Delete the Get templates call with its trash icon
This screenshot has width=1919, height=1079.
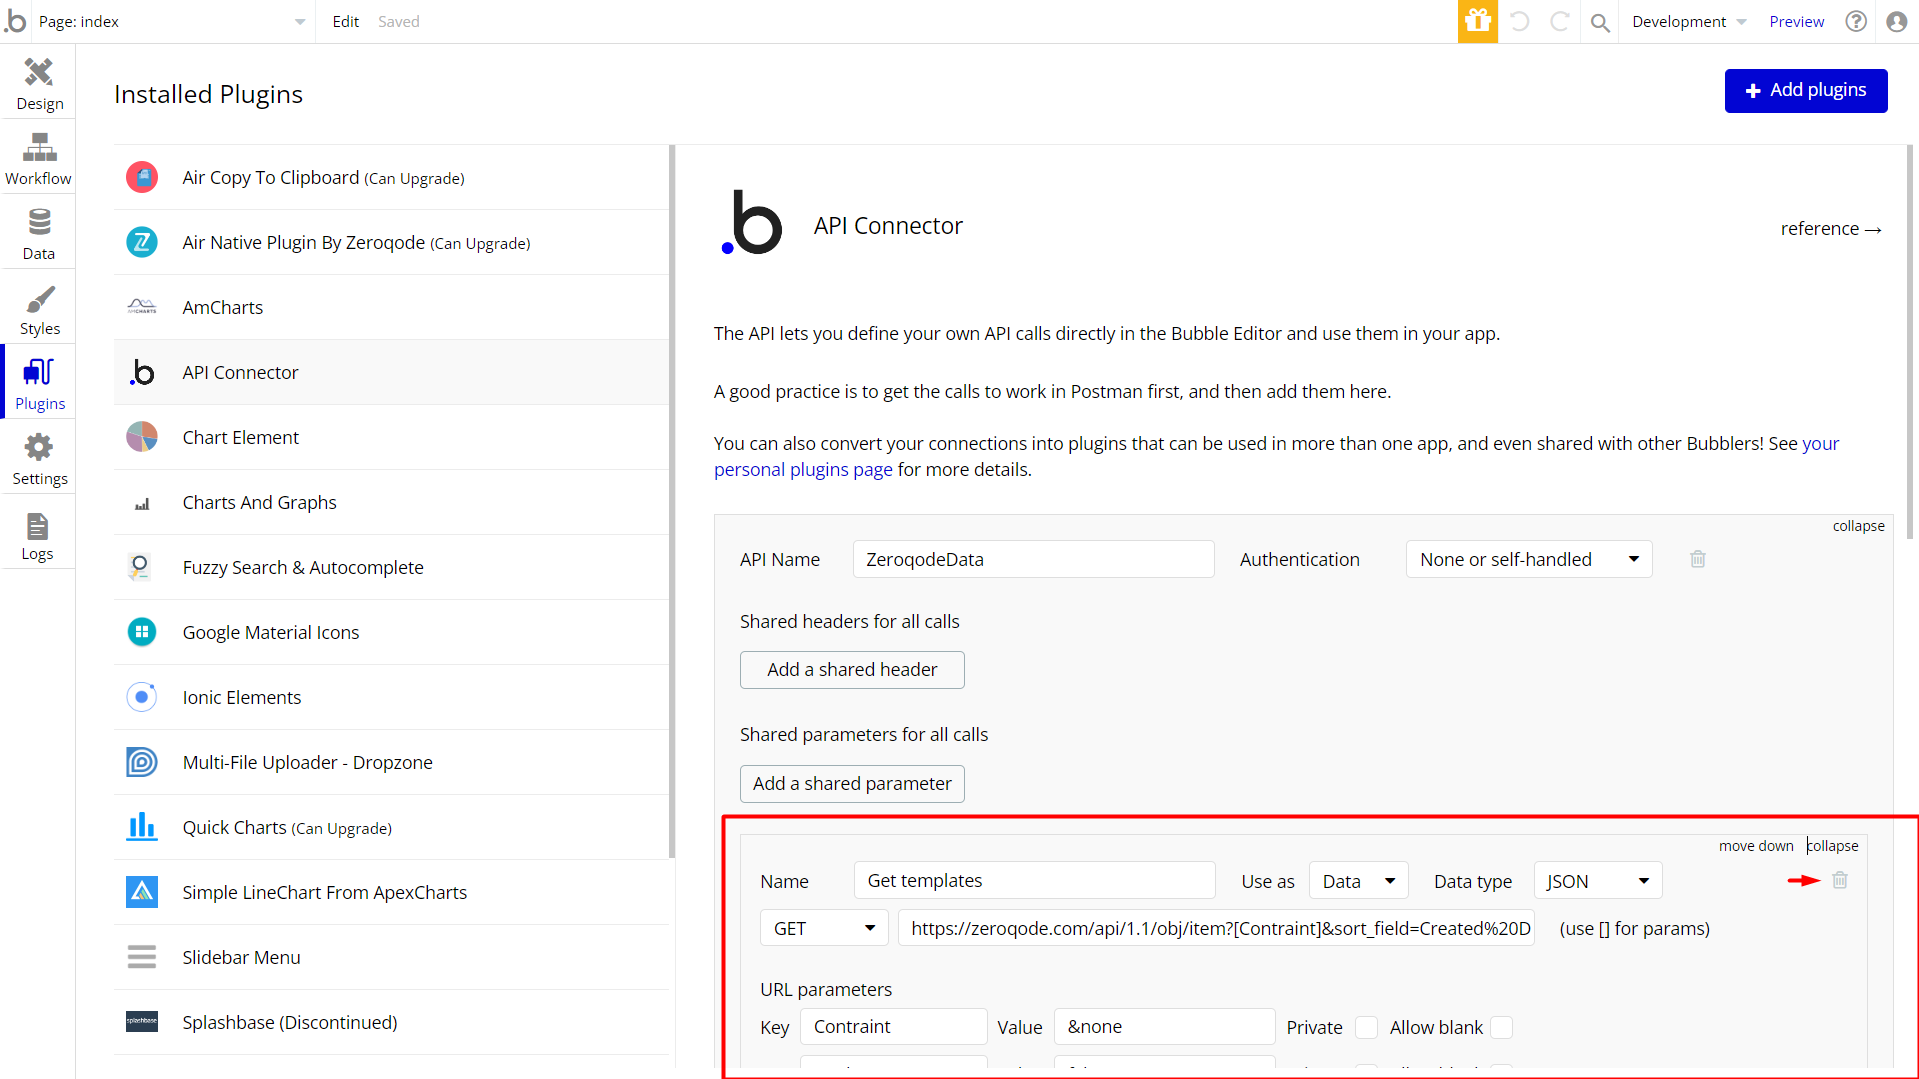1839,880
